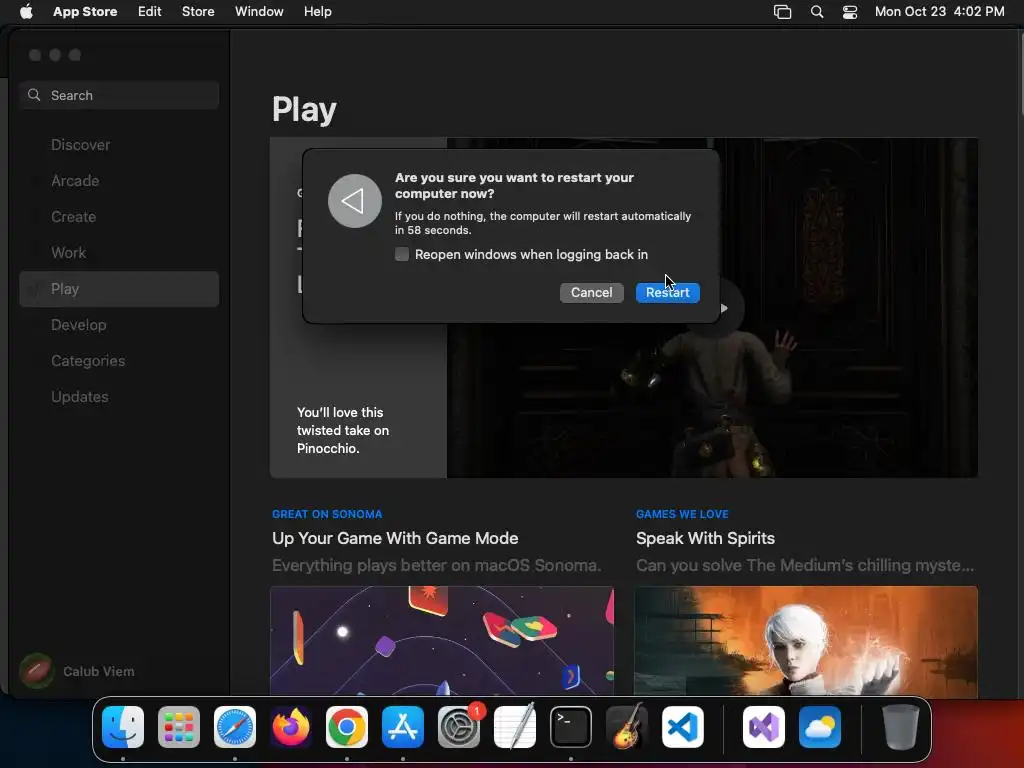Open the Speak With Spirits story

click(x=705, y=538)
